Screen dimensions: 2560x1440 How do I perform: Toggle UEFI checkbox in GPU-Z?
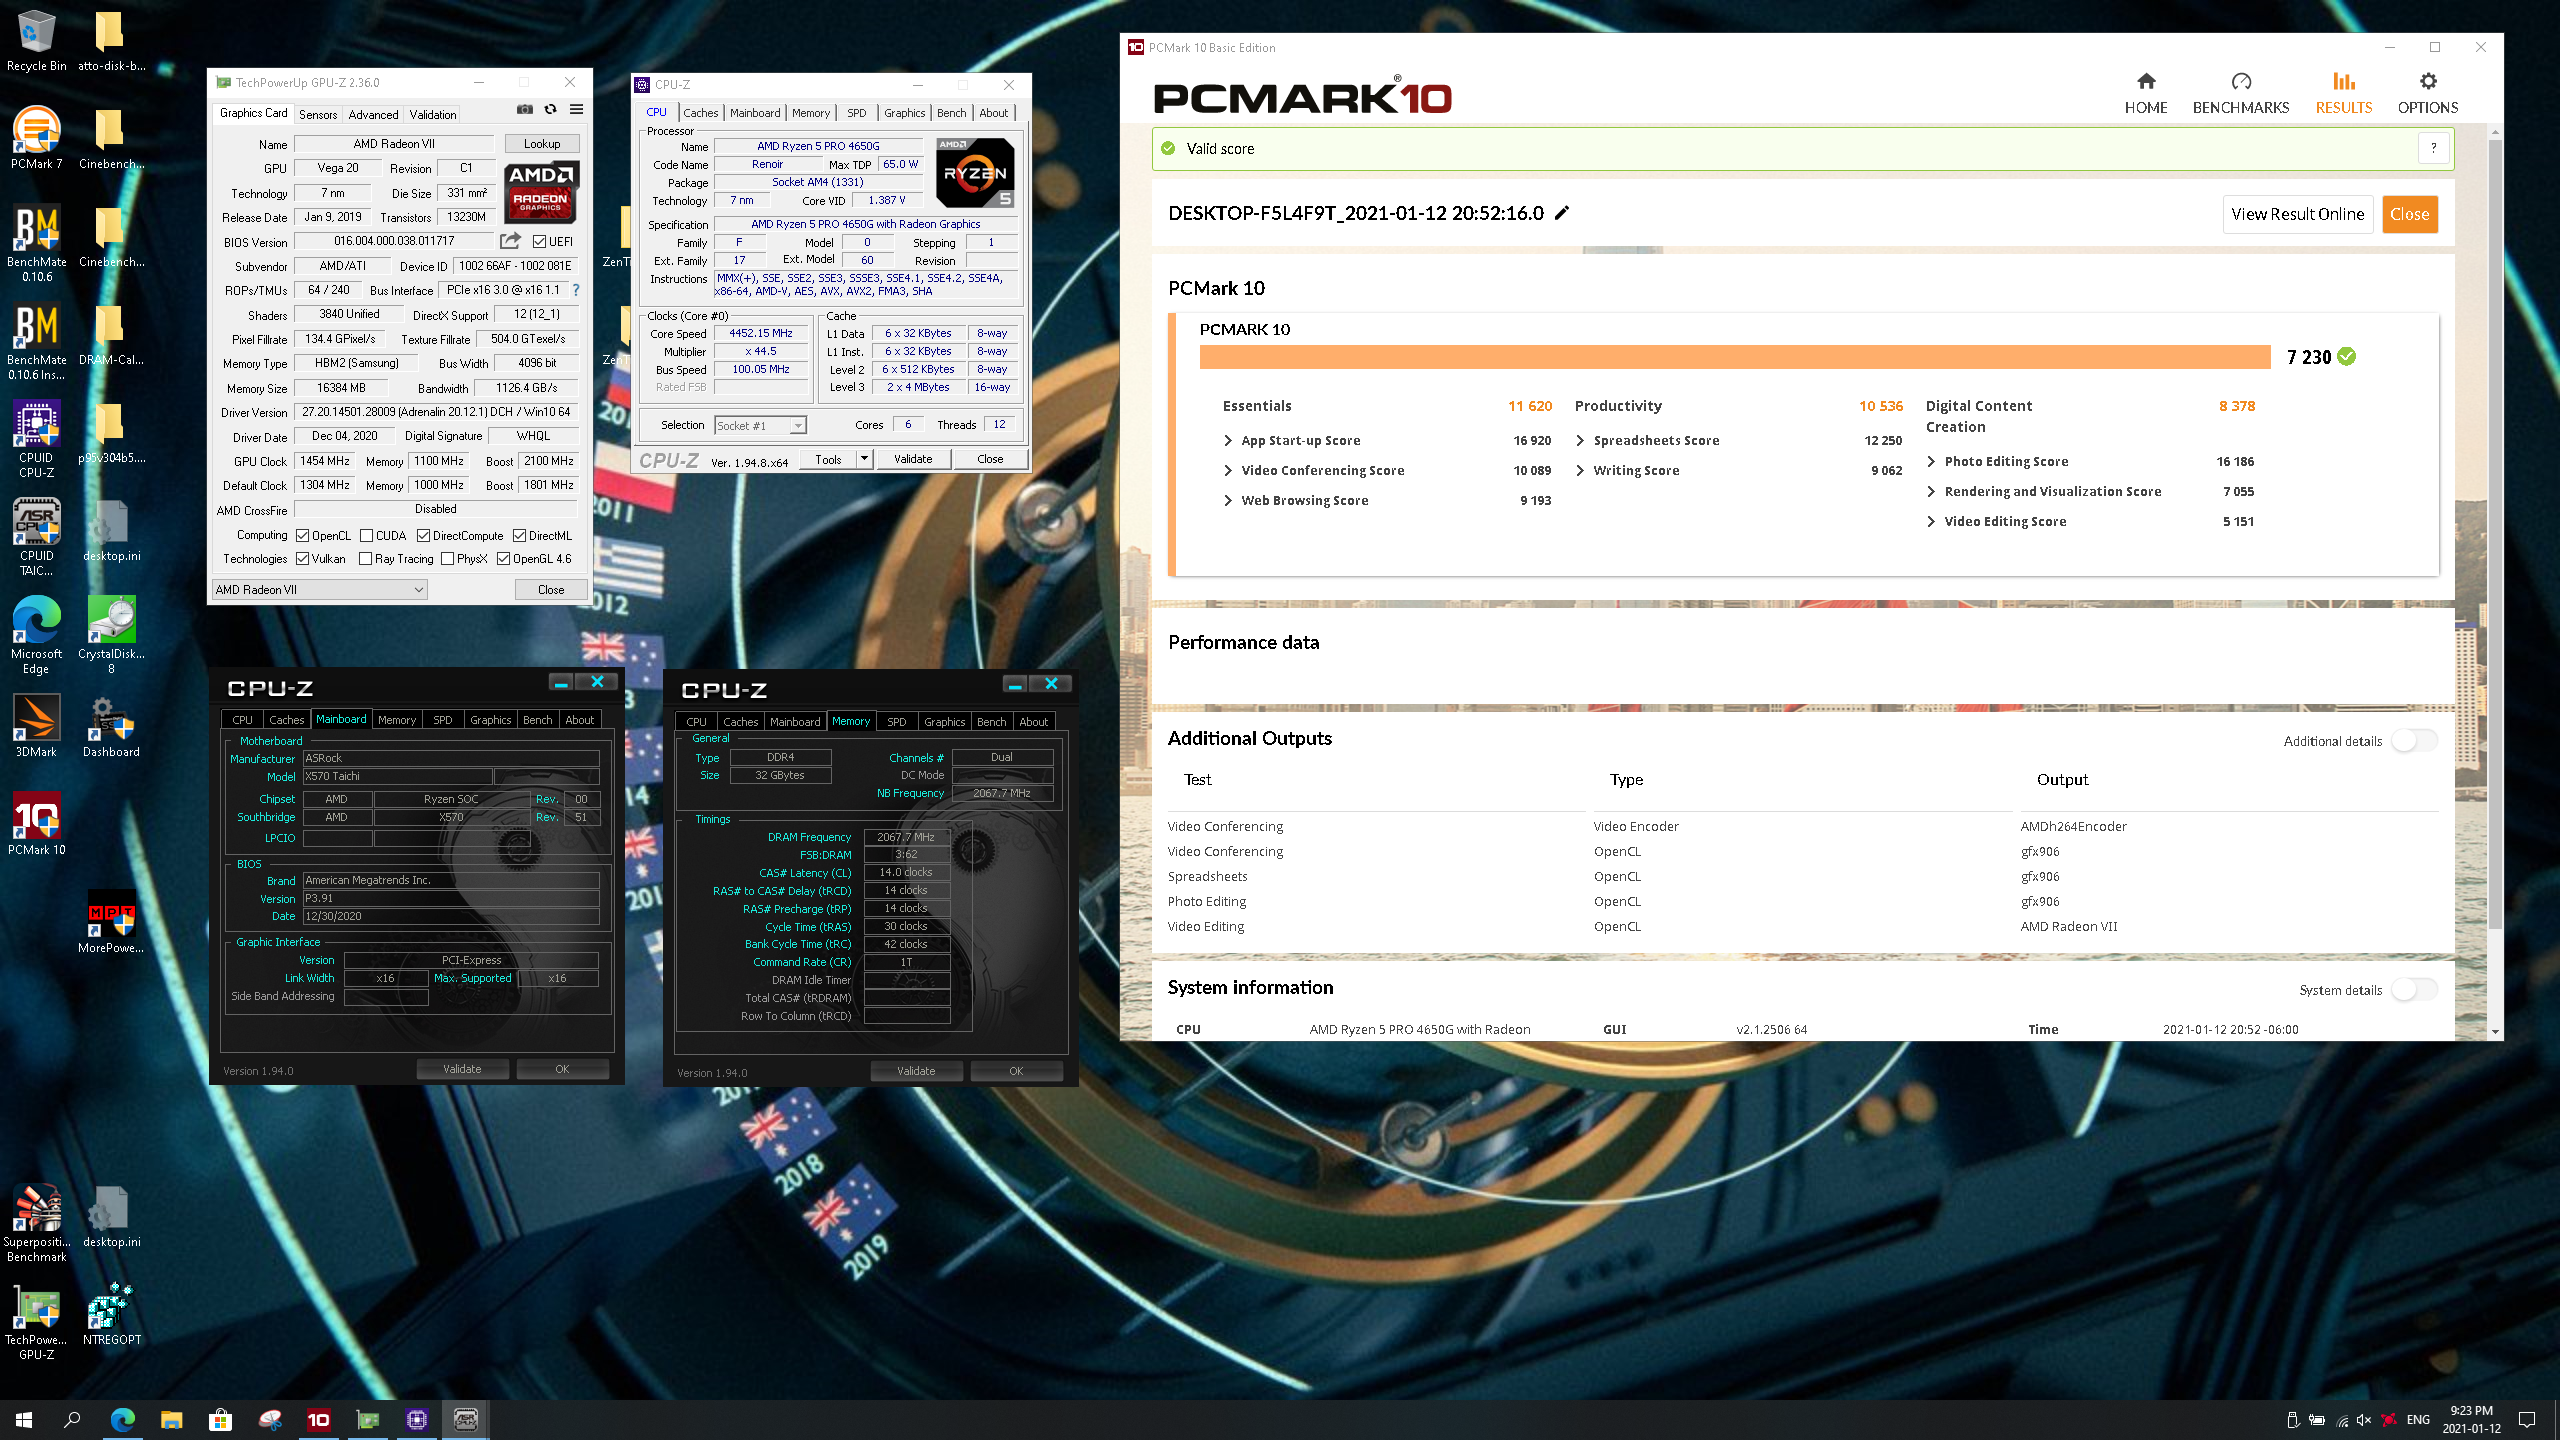pyautogui.click(x=540, y=241)
